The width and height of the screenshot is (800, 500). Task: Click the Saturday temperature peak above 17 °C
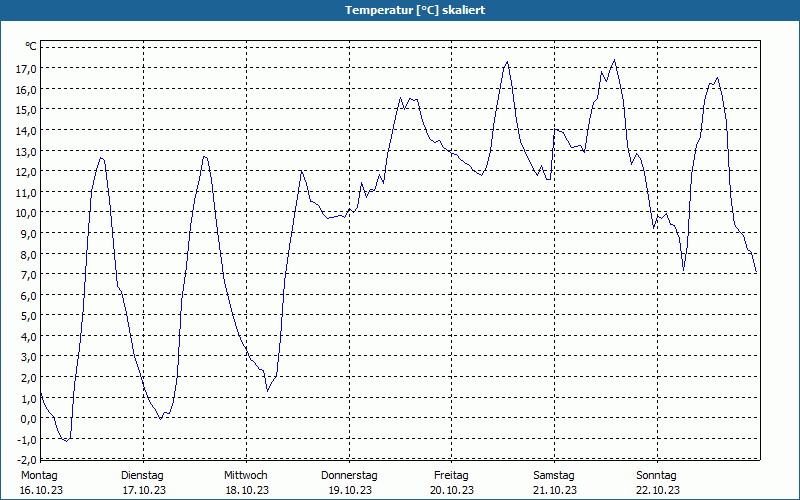(x=614, y=60)
